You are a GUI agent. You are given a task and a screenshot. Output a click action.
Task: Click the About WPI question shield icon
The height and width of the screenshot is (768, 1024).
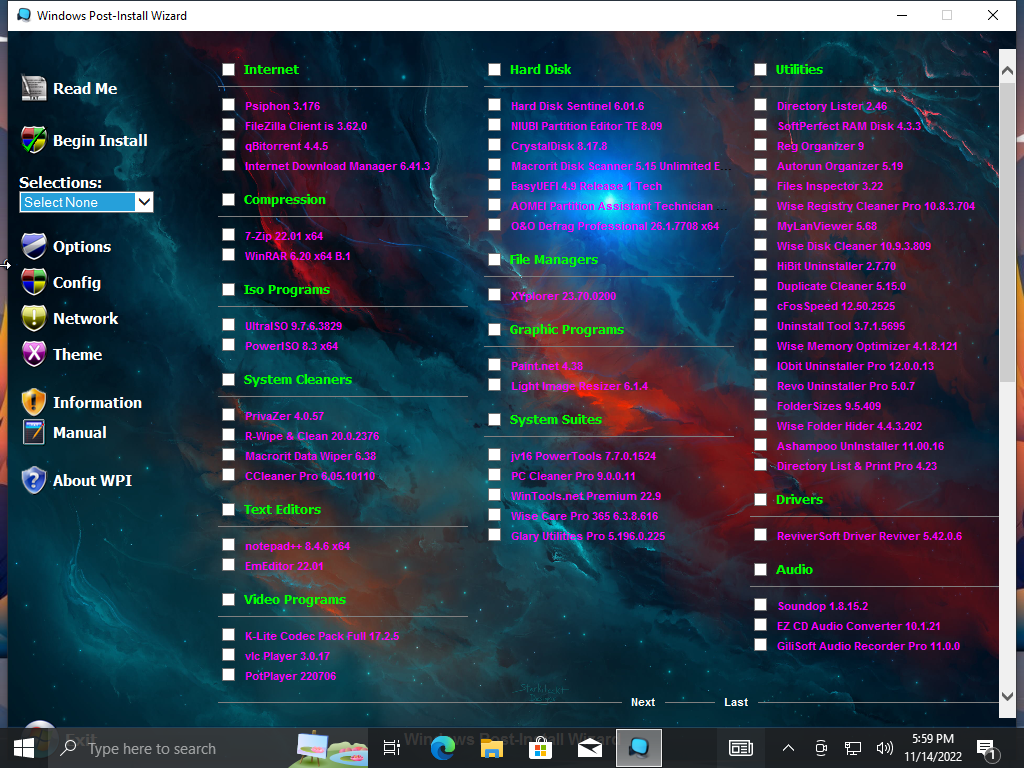point(34,480)
